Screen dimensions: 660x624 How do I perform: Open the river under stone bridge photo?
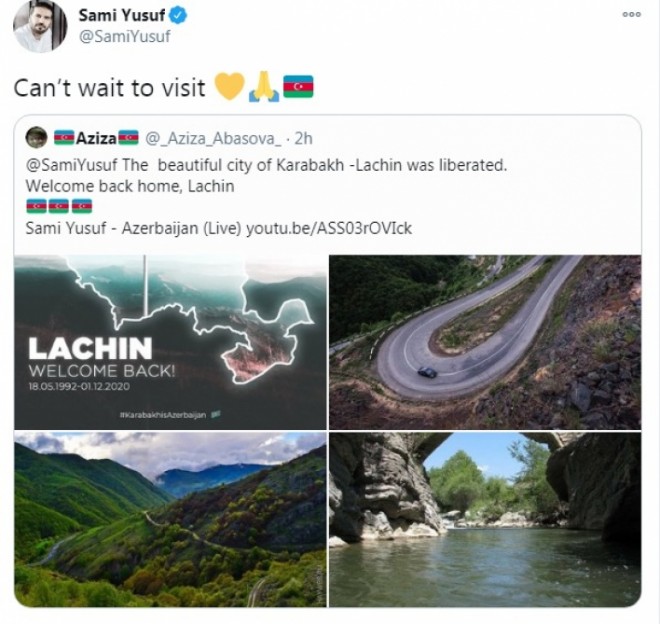(x=485, y=519)
